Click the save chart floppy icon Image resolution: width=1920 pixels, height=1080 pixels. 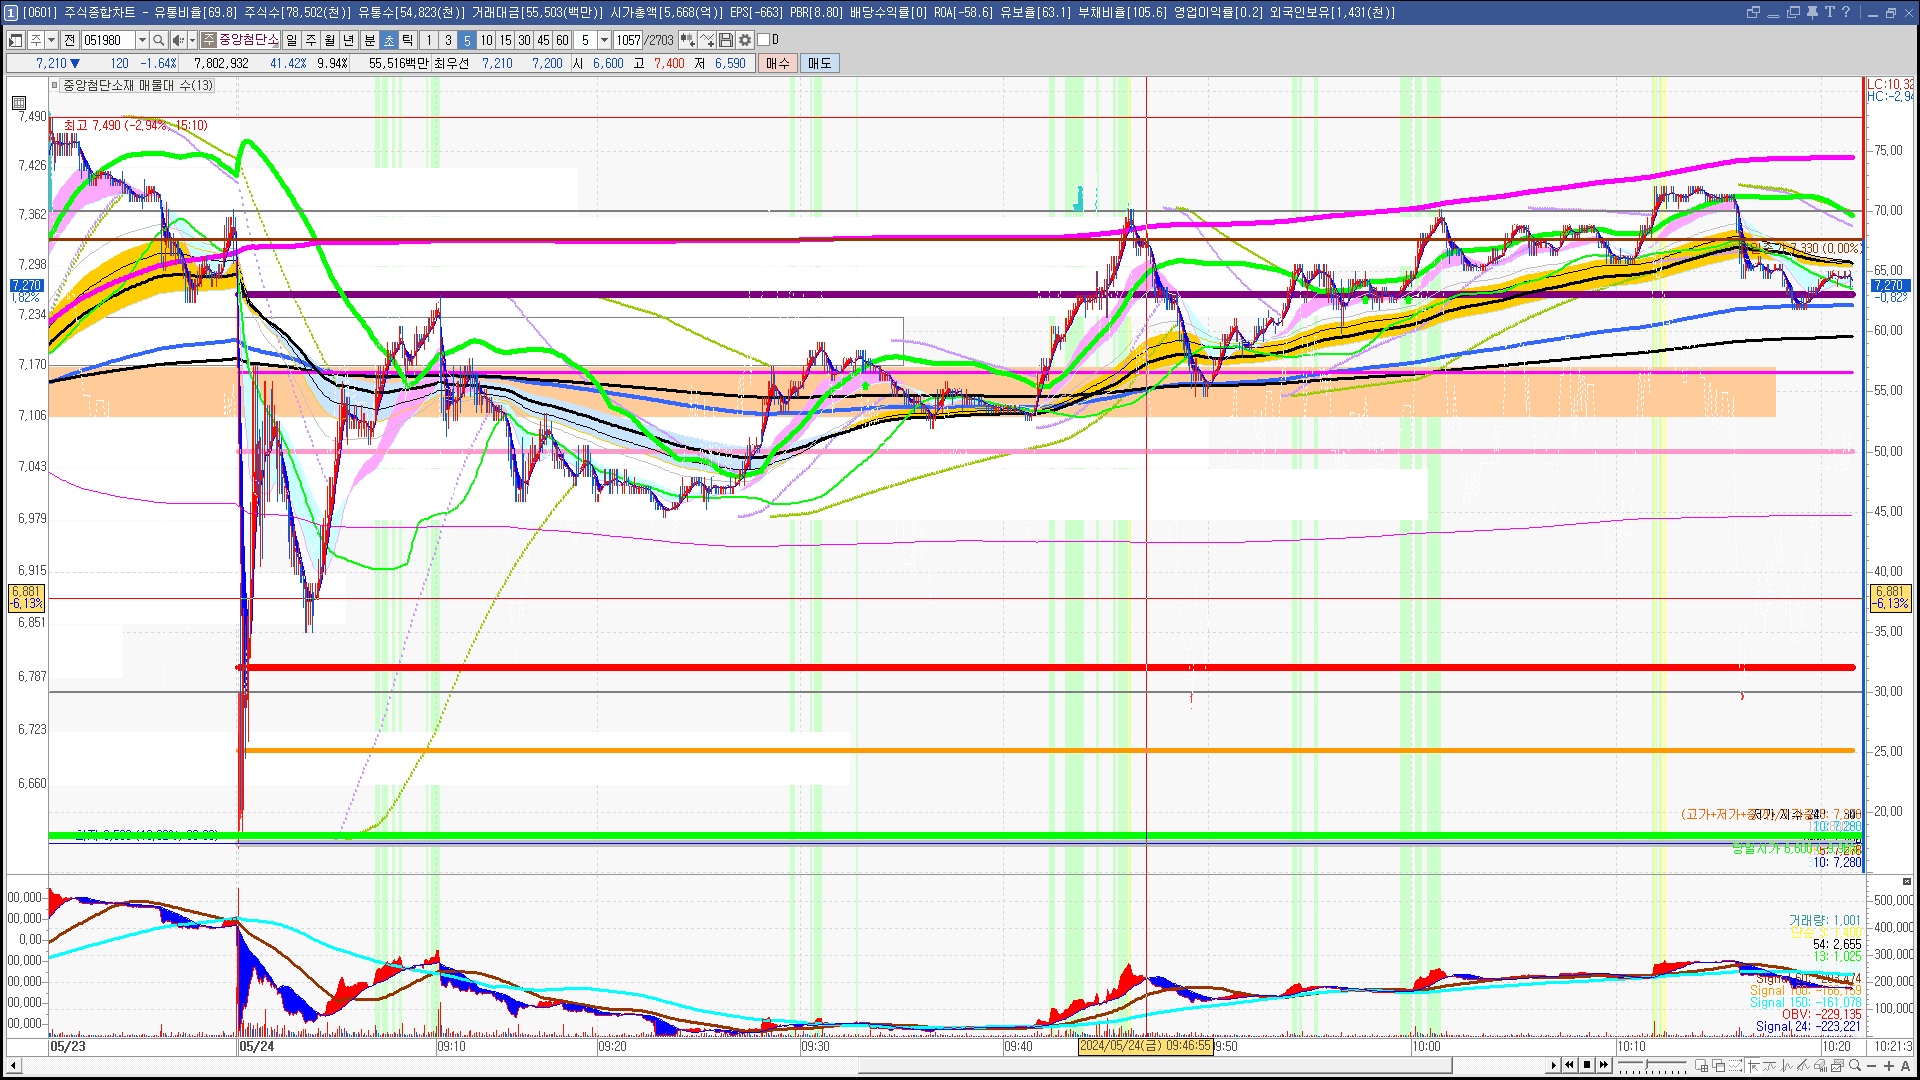click(726, 40)
